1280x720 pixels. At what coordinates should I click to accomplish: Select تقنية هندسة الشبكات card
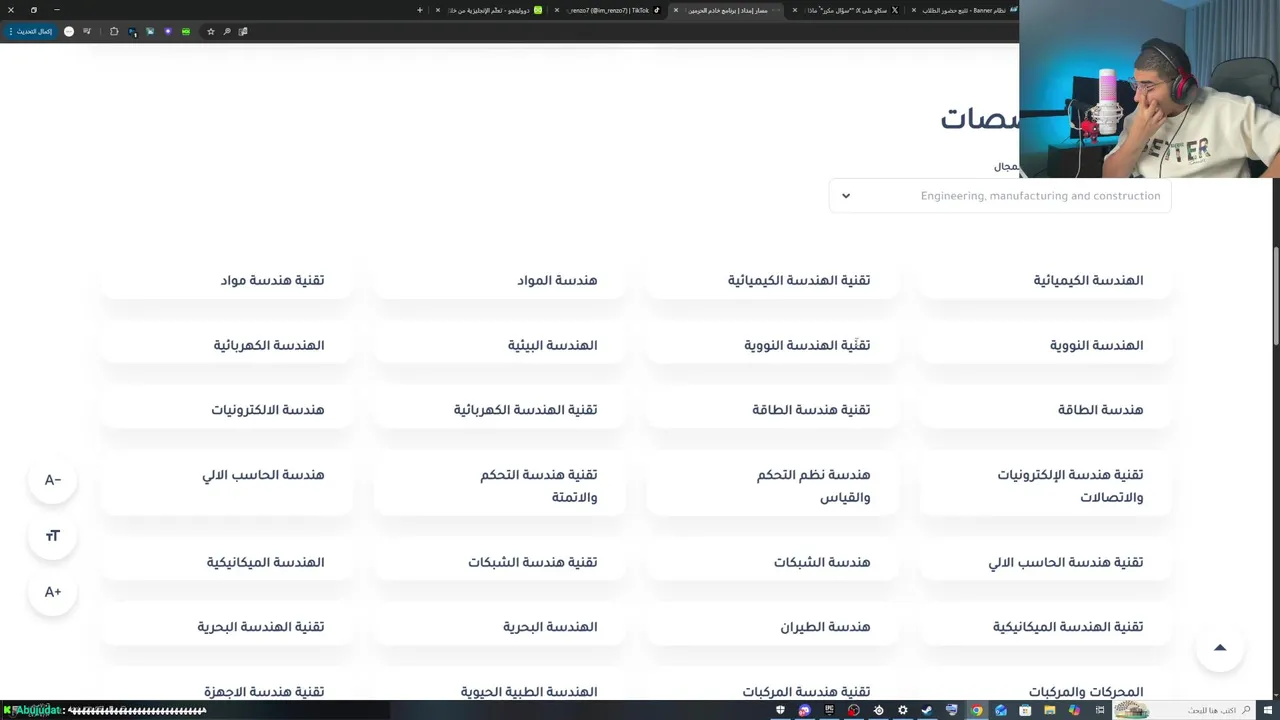pyautogui.click(x=499, y=562)
